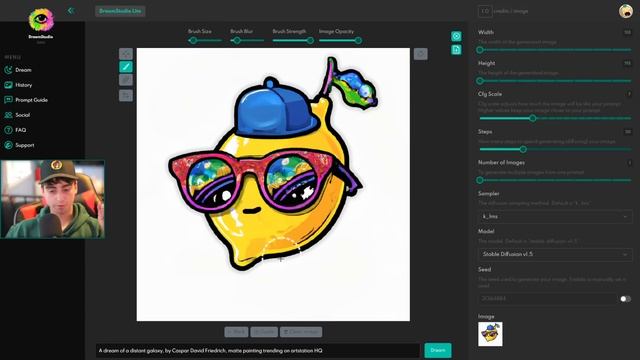Adjust the Brush Strength slider

coord(293,40)
